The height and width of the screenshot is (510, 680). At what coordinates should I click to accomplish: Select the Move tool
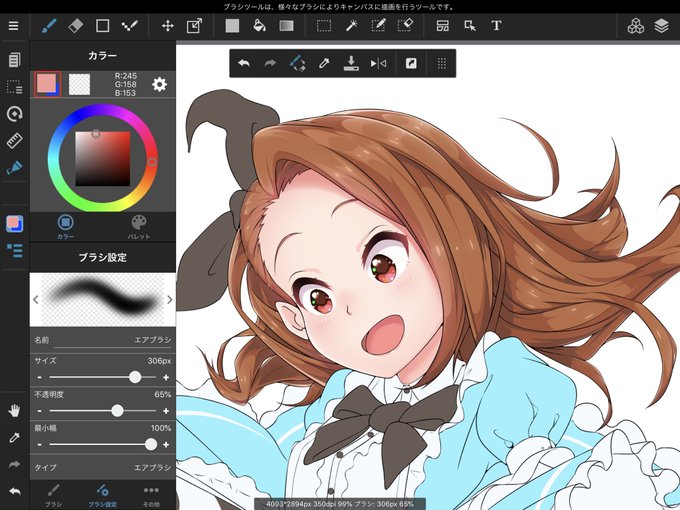pos(168,26)
